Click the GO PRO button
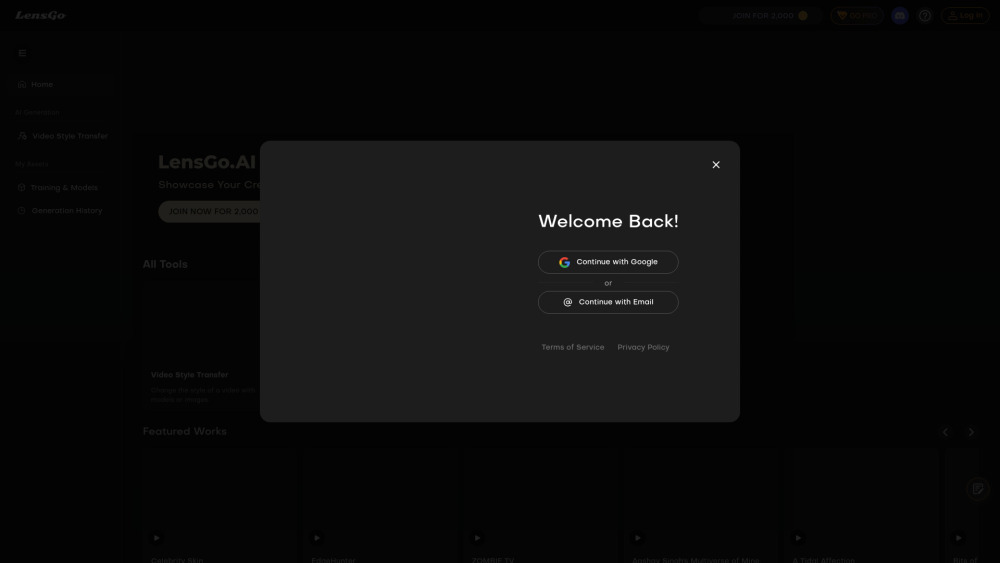This screenshot has width=1000, height=563. coord(856,16)
